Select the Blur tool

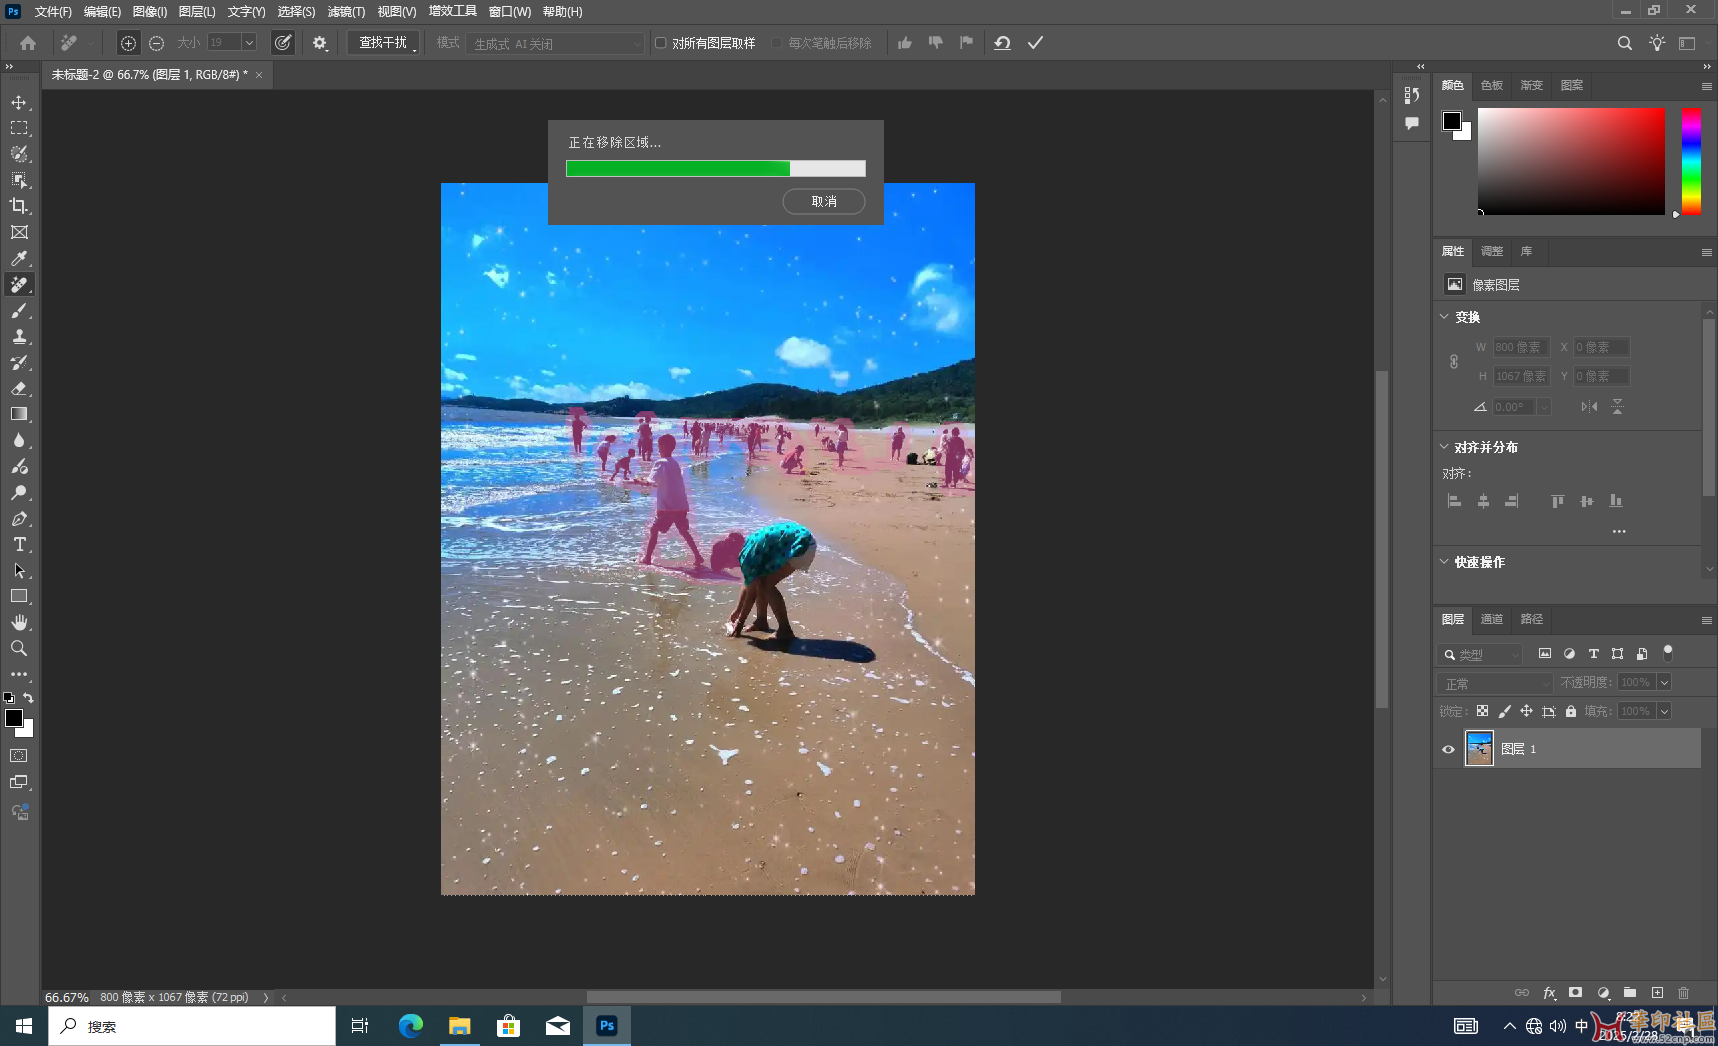tap(19, 440)
